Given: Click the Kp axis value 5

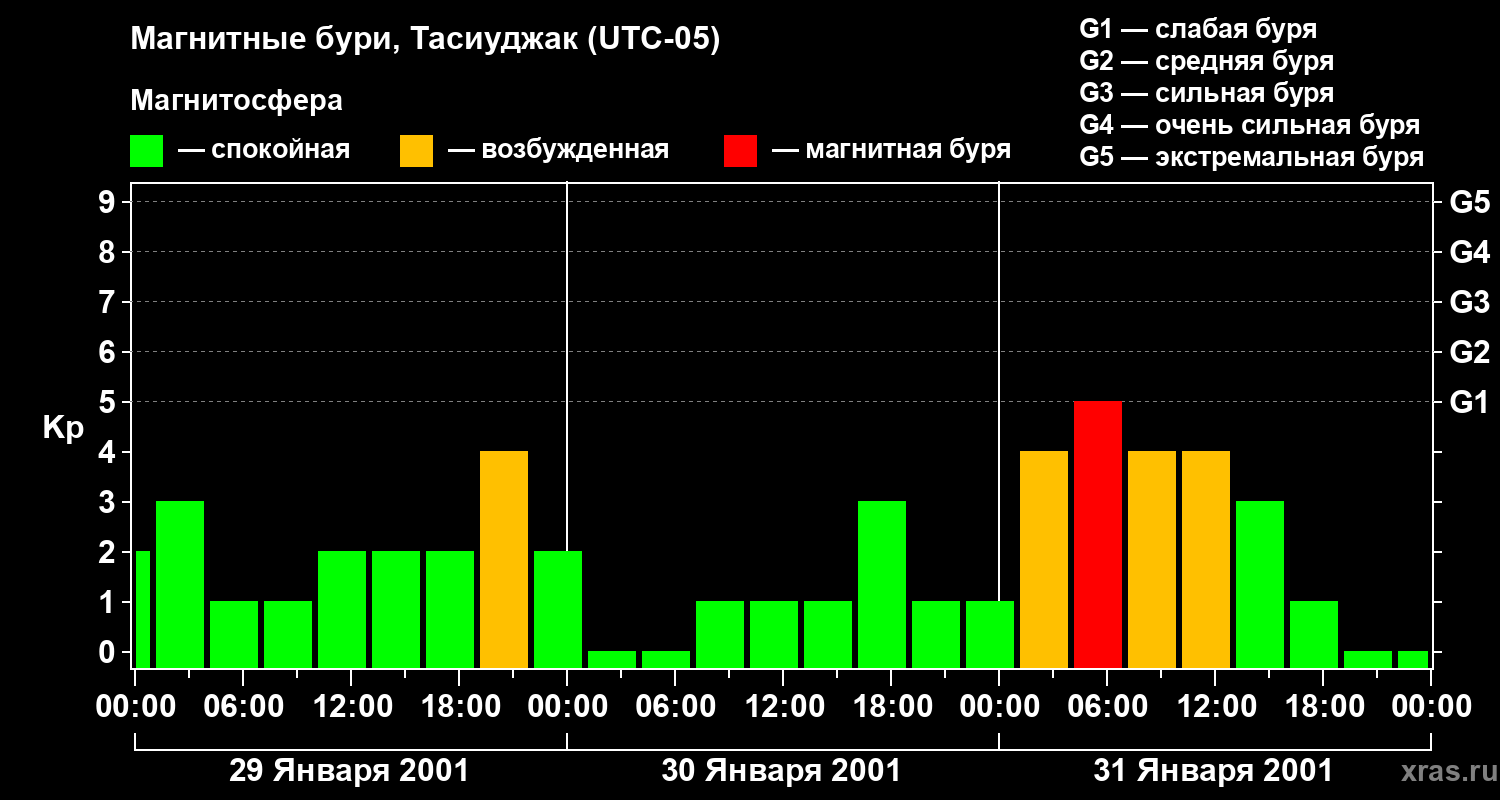Looking at the screenshot, I should [x=108, y=402].
